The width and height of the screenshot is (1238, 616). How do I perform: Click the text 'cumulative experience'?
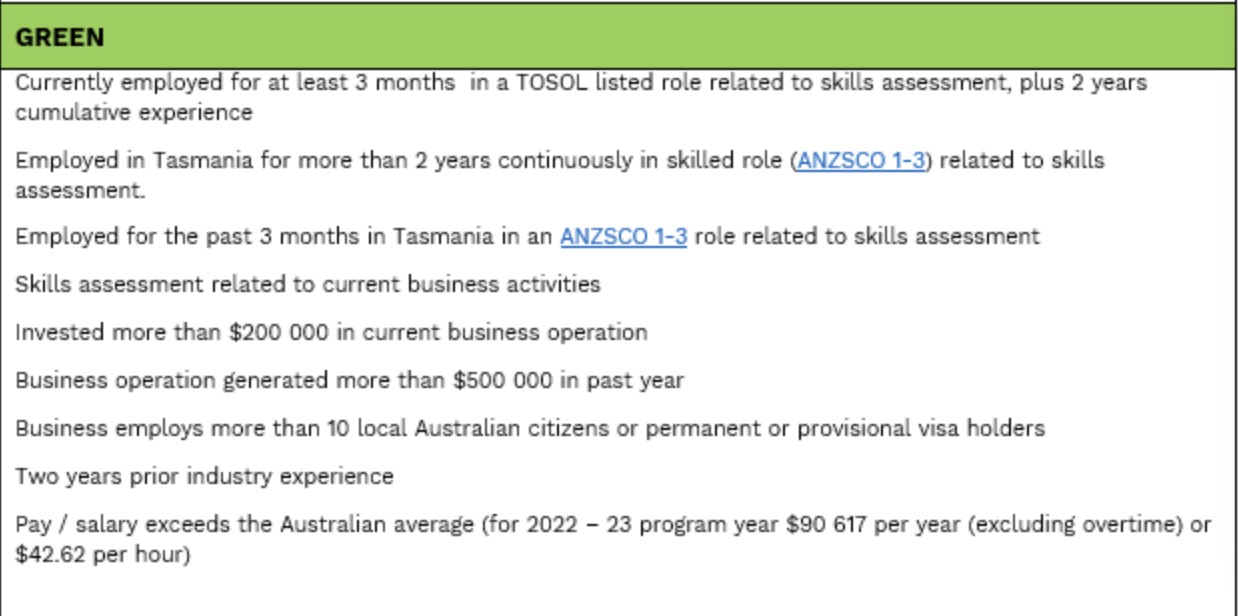pyautogui.click(x=134, y=113)
